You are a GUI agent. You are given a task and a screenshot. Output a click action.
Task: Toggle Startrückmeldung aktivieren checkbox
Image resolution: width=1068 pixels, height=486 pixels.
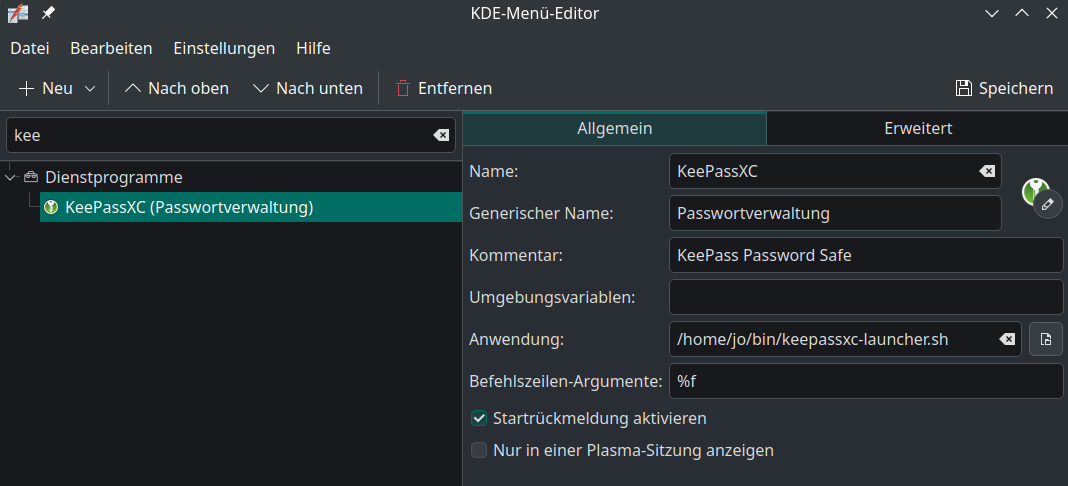pos(480,418)
